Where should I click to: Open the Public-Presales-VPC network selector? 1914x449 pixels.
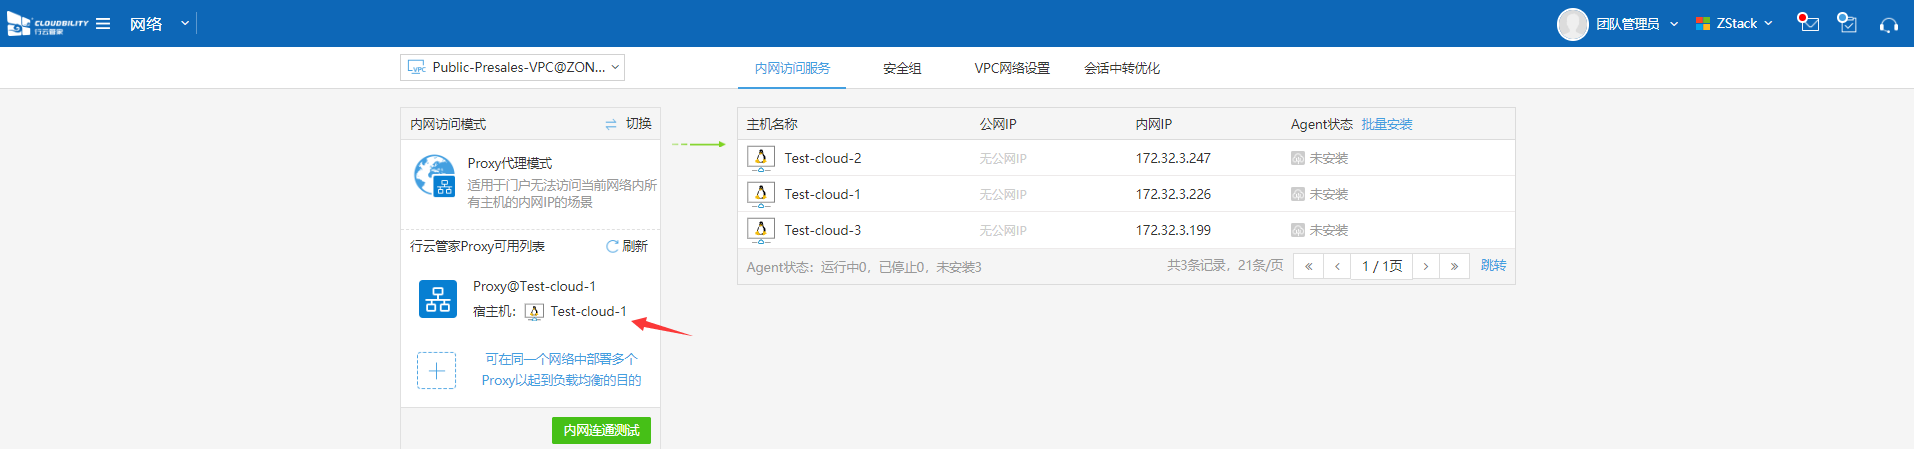[x=512, y=67]
